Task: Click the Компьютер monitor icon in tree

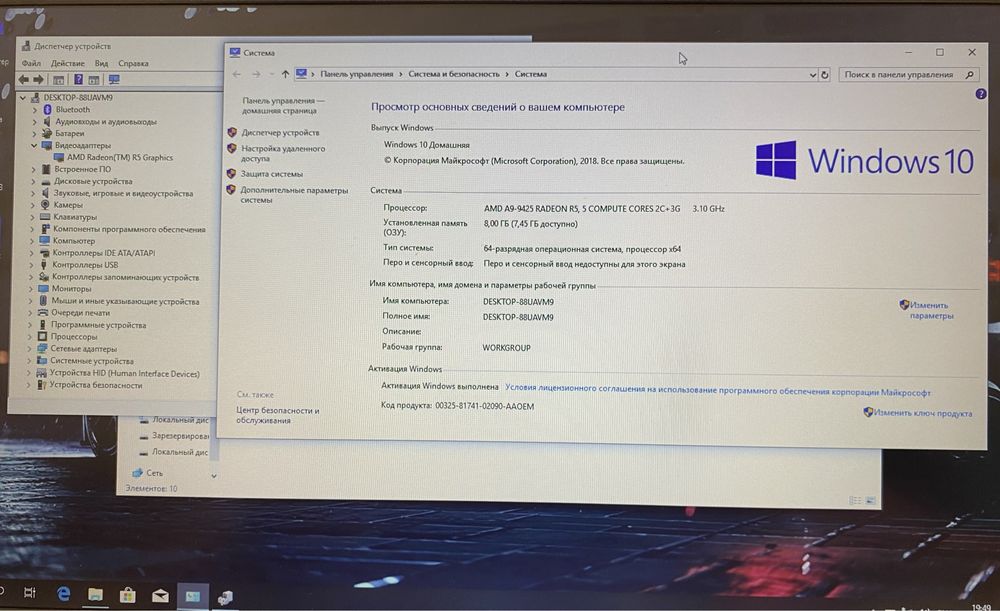Action: click(x=44, y=240)
